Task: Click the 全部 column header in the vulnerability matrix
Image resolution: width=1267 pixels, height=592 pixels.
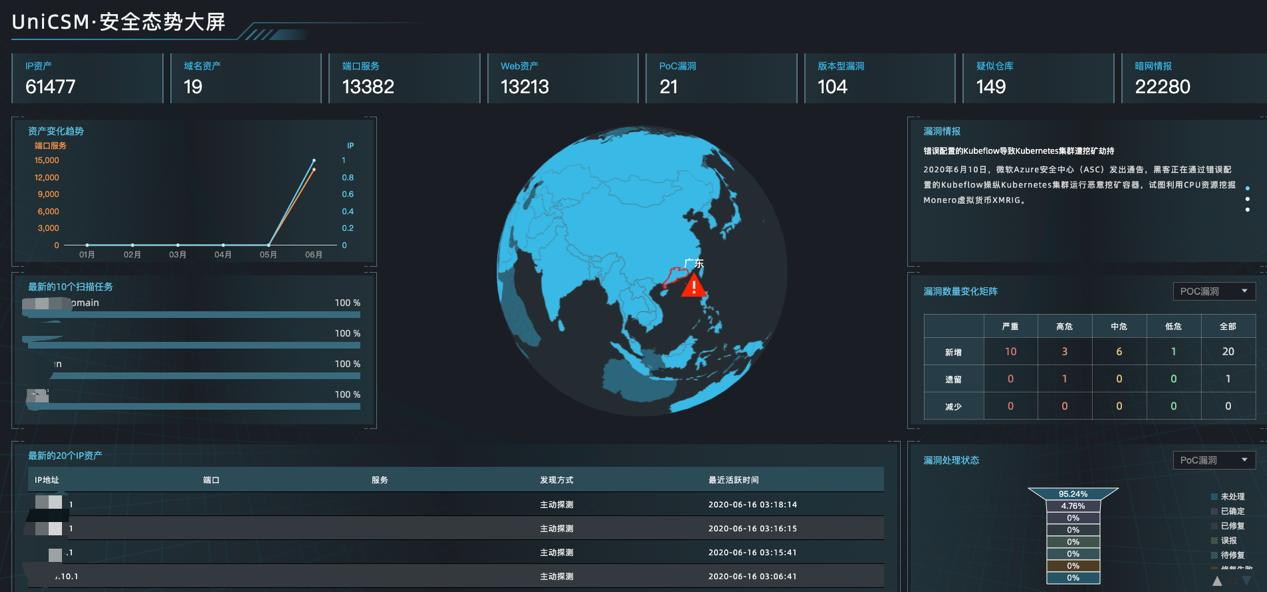Action: [x=1227, y=325]
